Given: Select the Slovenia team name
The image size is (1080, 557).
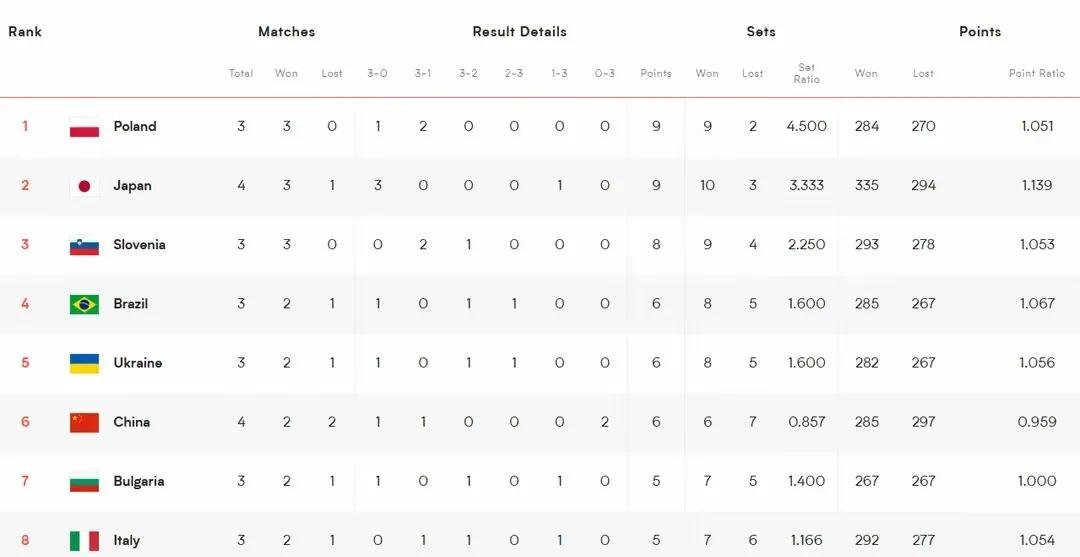Looking at the screenshot, I should (x=139, y=244).
